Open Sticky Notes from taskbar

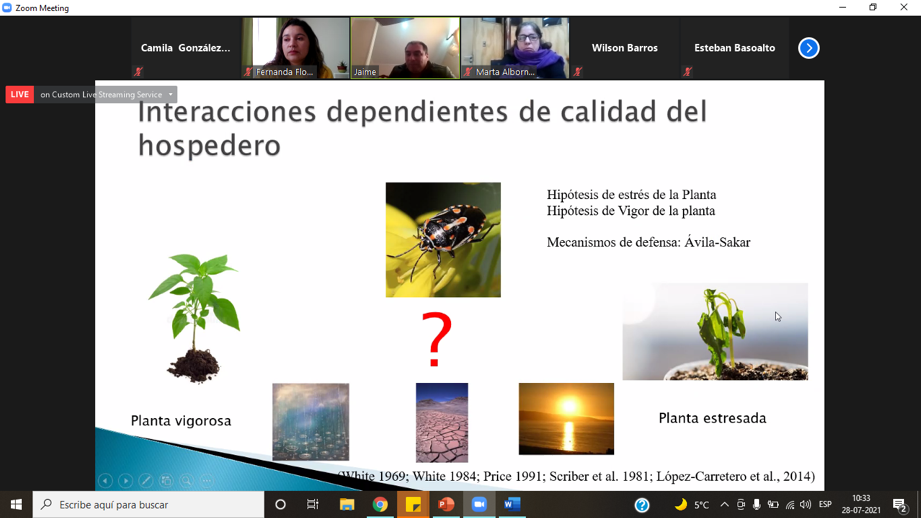pyautogui.click(x=413, y=504)
